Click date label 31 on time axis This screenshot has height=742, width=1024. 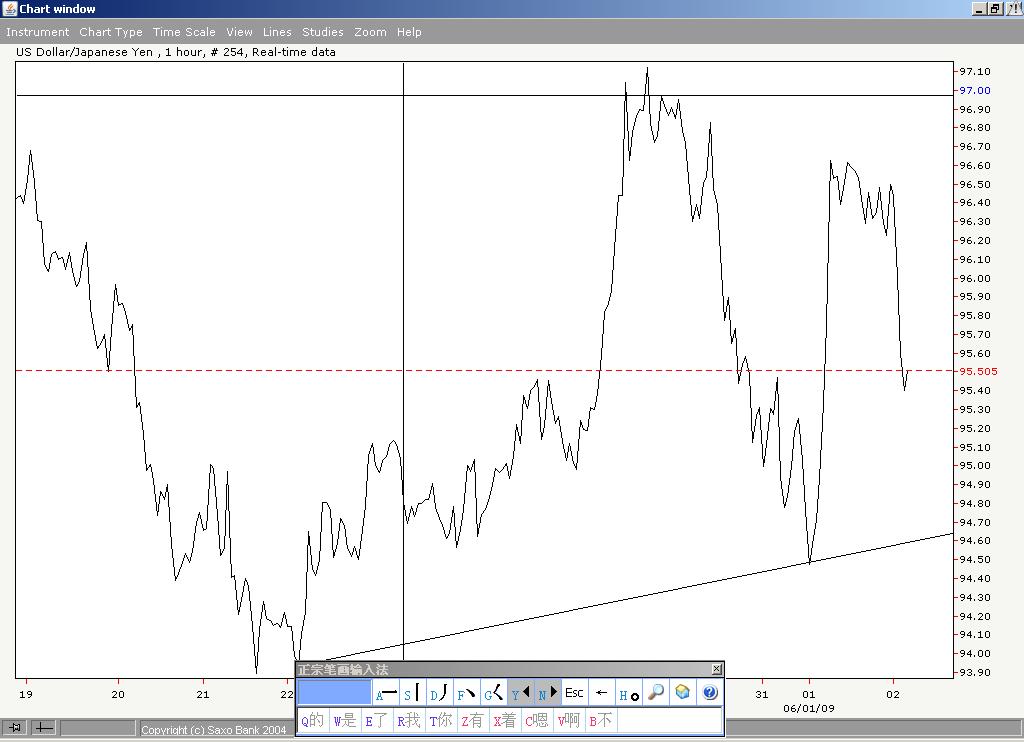(762, 694)
